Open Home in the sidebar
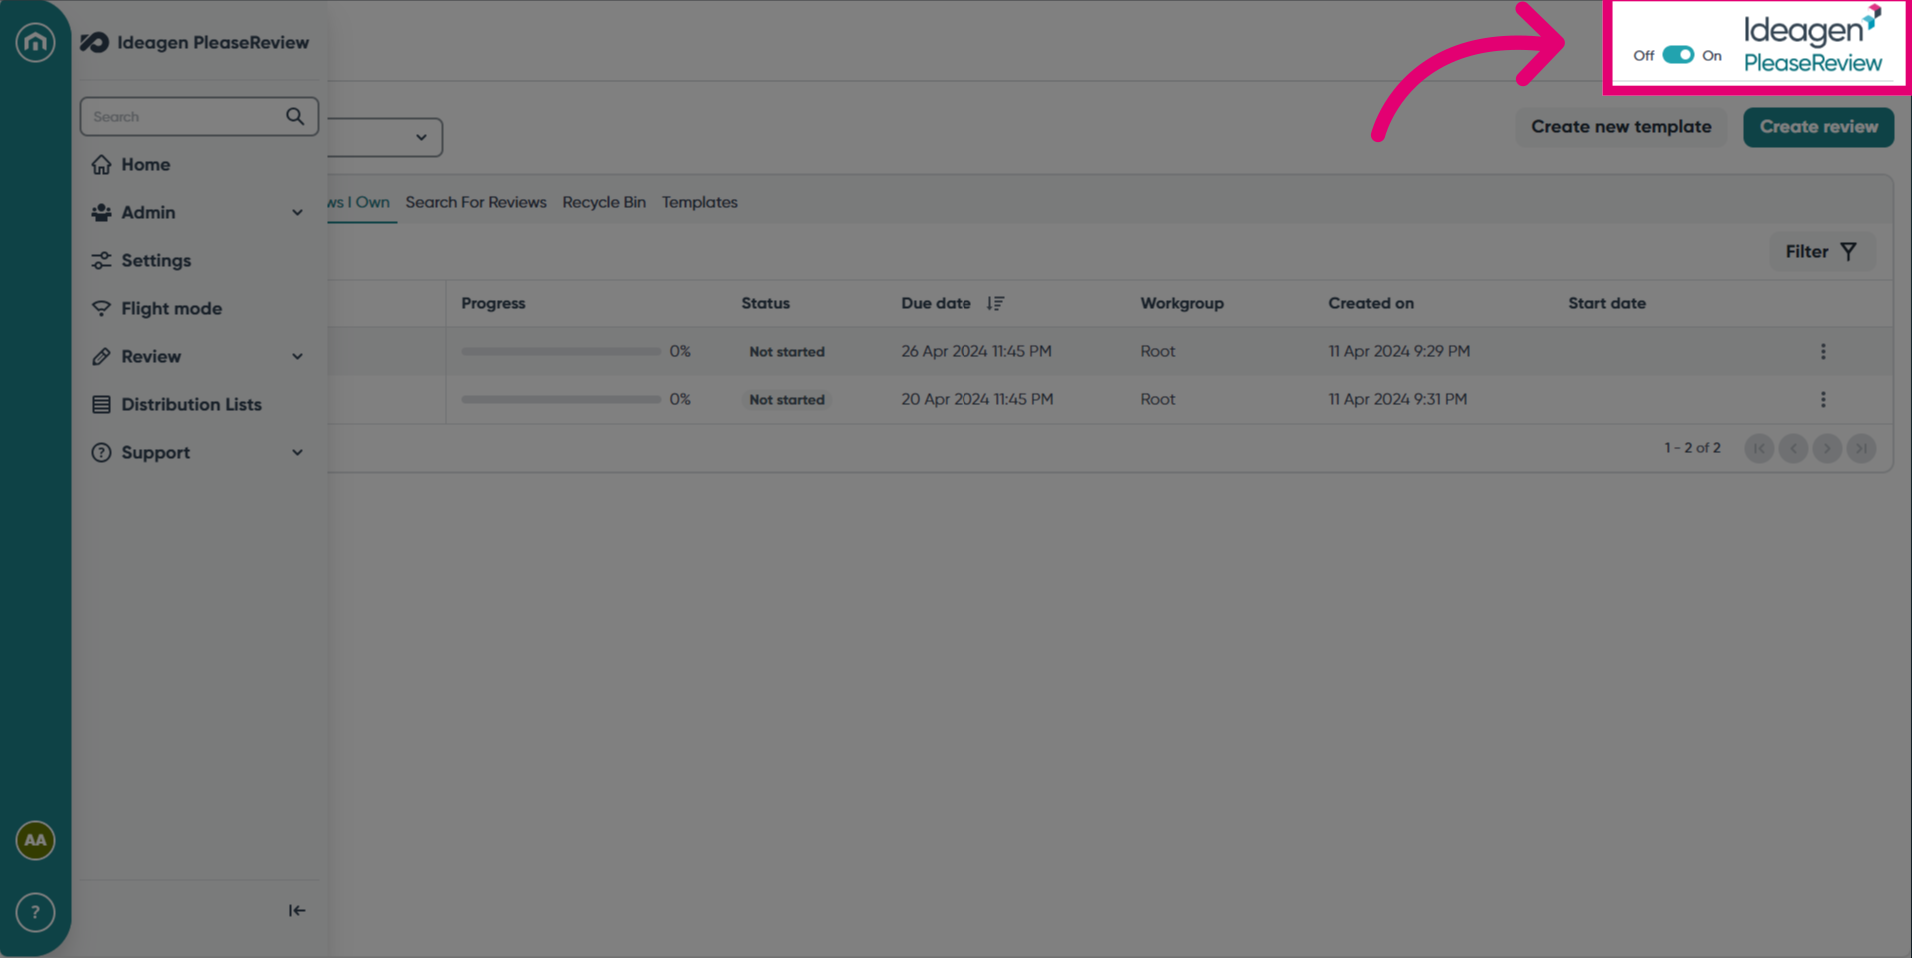 click(145, 164)
